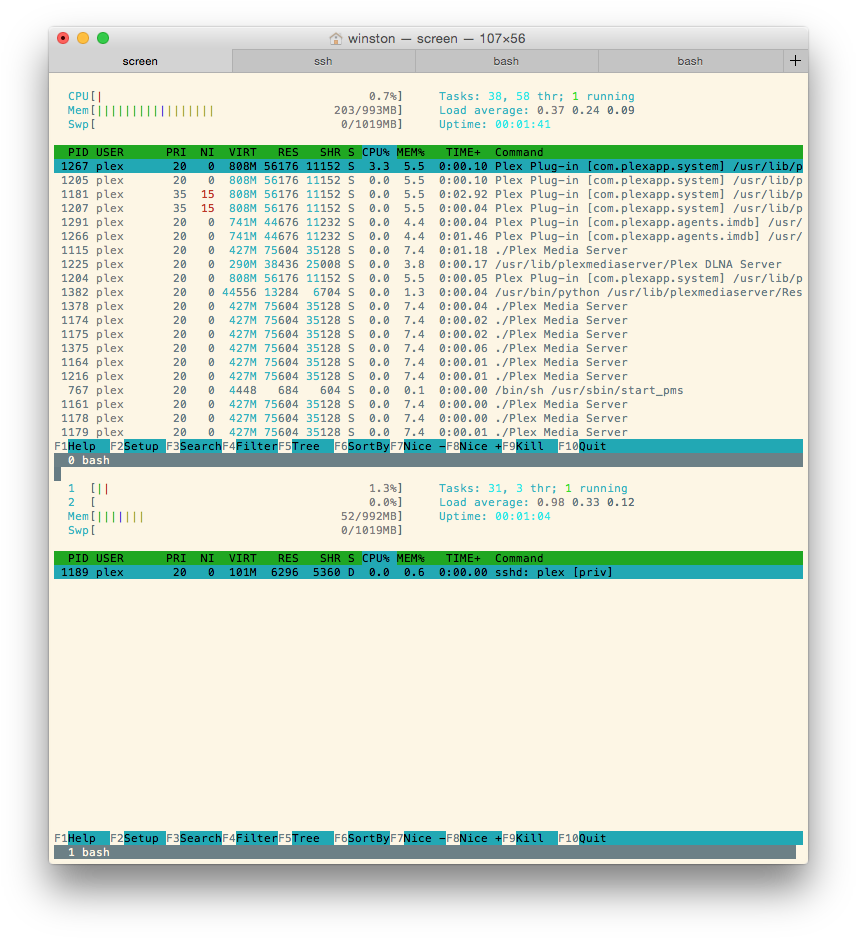
Task: Click the '1 bash' screen status line
Action: tap(425, 852)
